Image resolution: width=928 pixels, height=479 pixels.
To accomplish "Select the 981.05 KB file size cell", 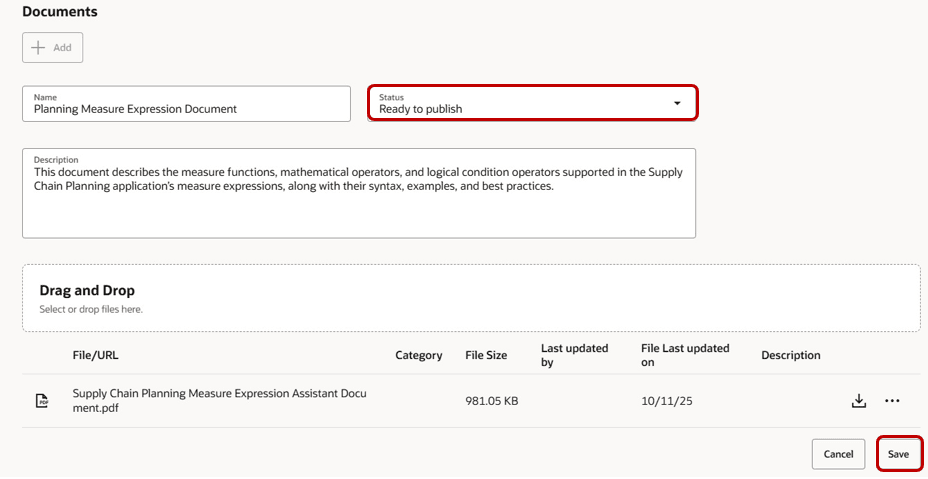I will (x=491, y=401).
